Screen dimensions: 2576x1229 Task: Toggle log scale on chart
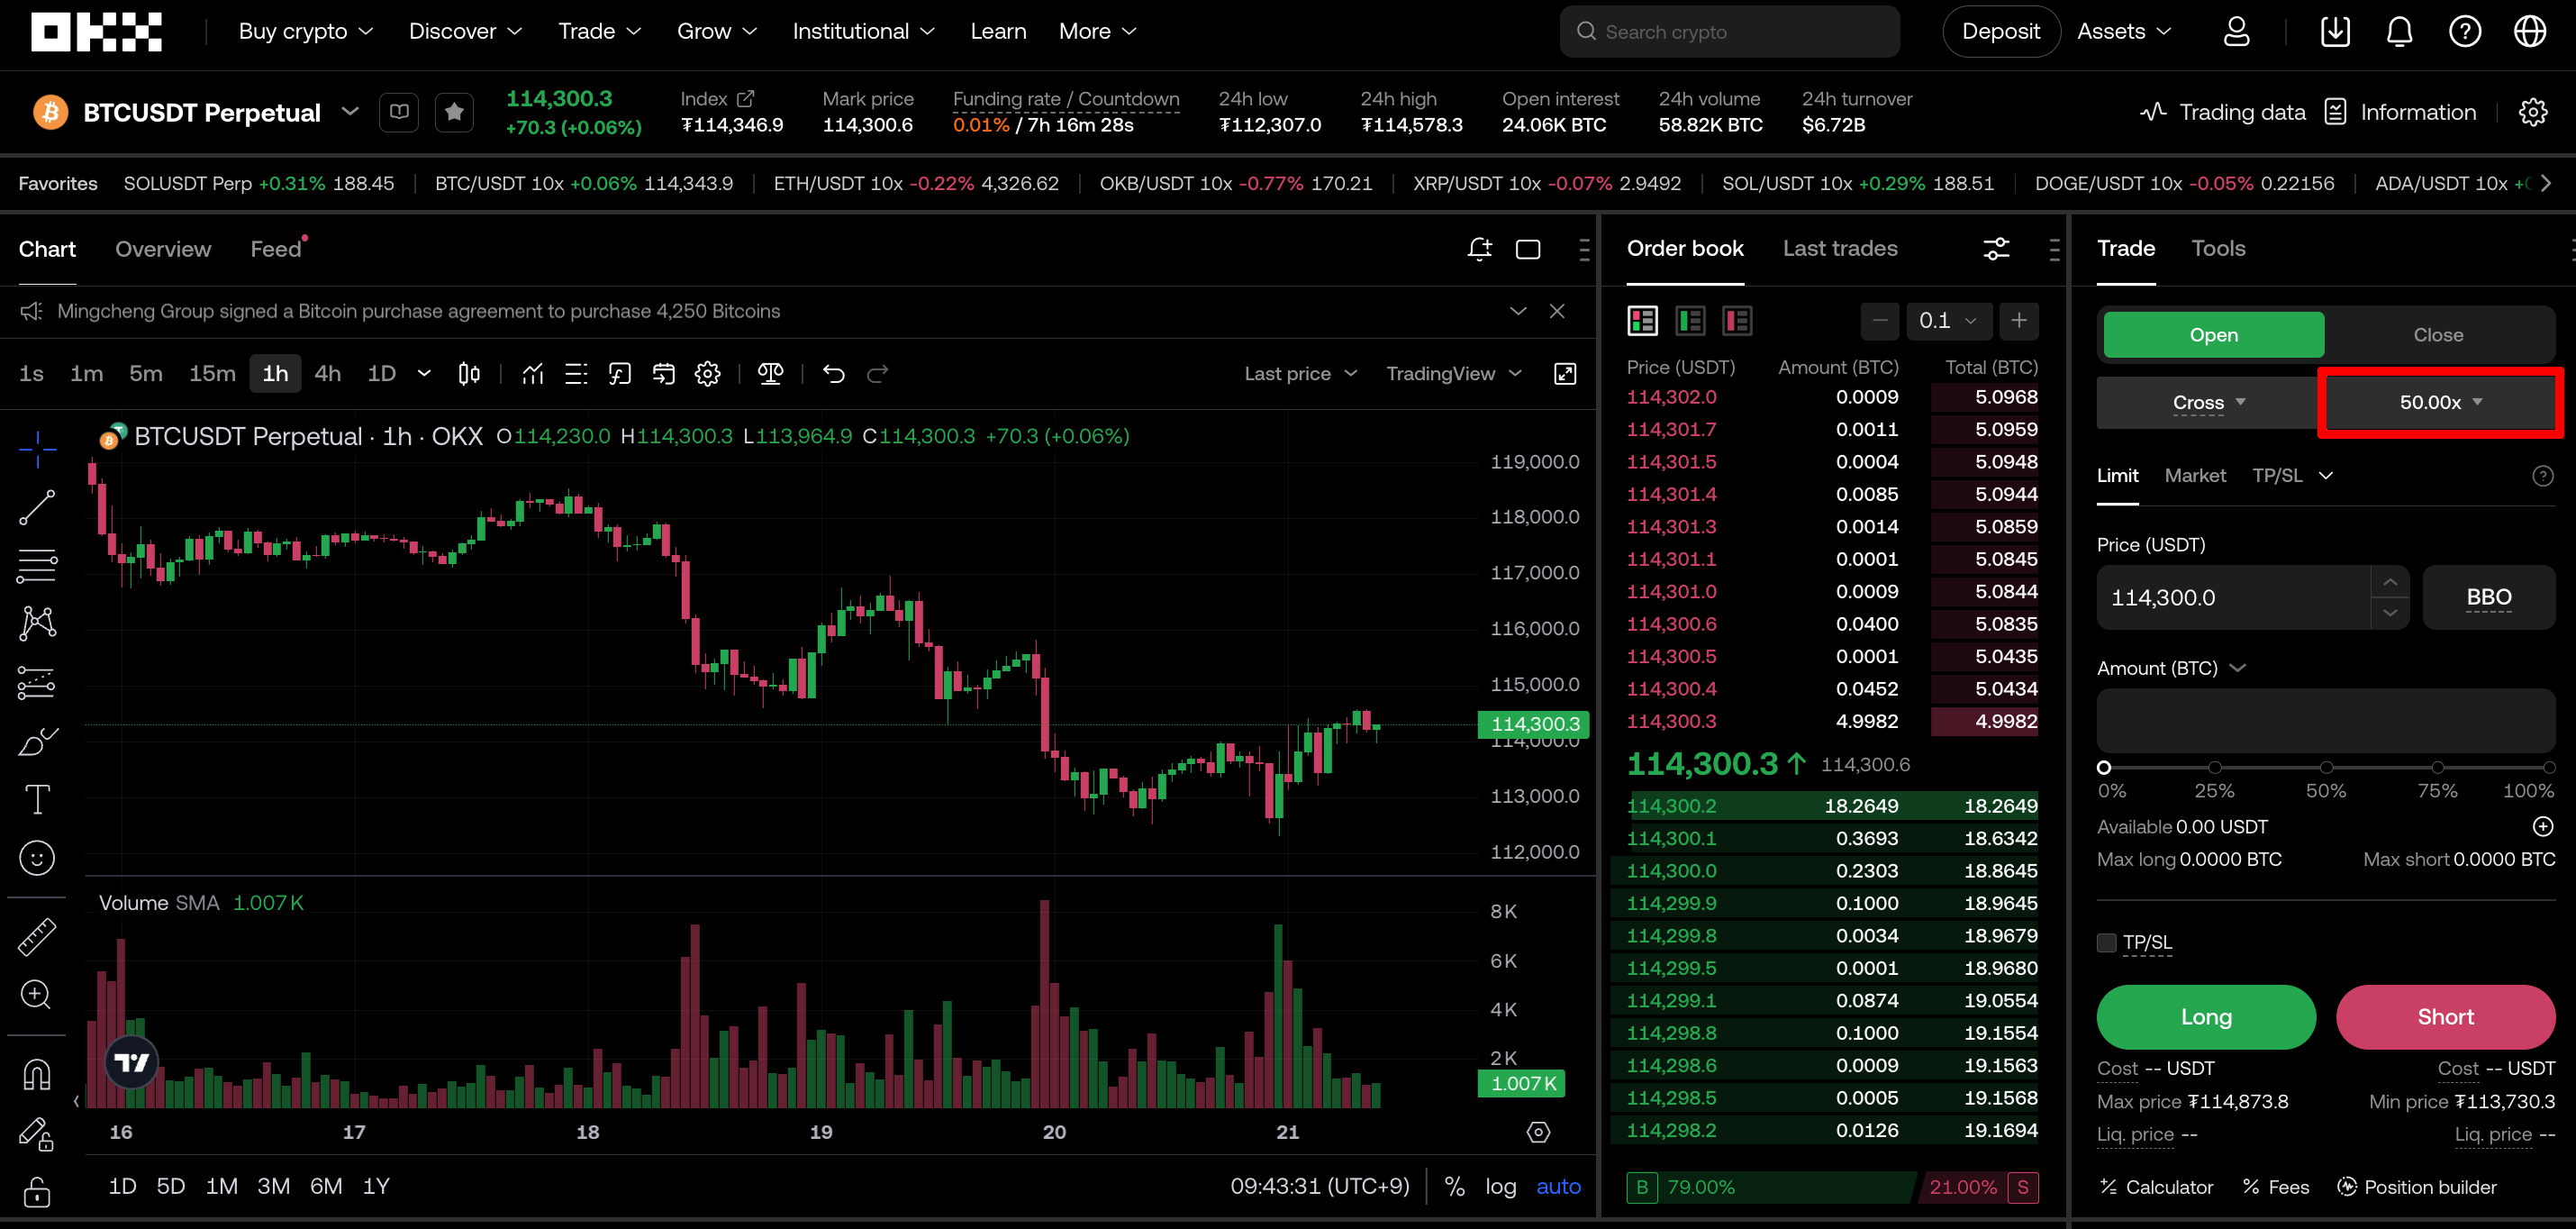coord(1500,1186)
